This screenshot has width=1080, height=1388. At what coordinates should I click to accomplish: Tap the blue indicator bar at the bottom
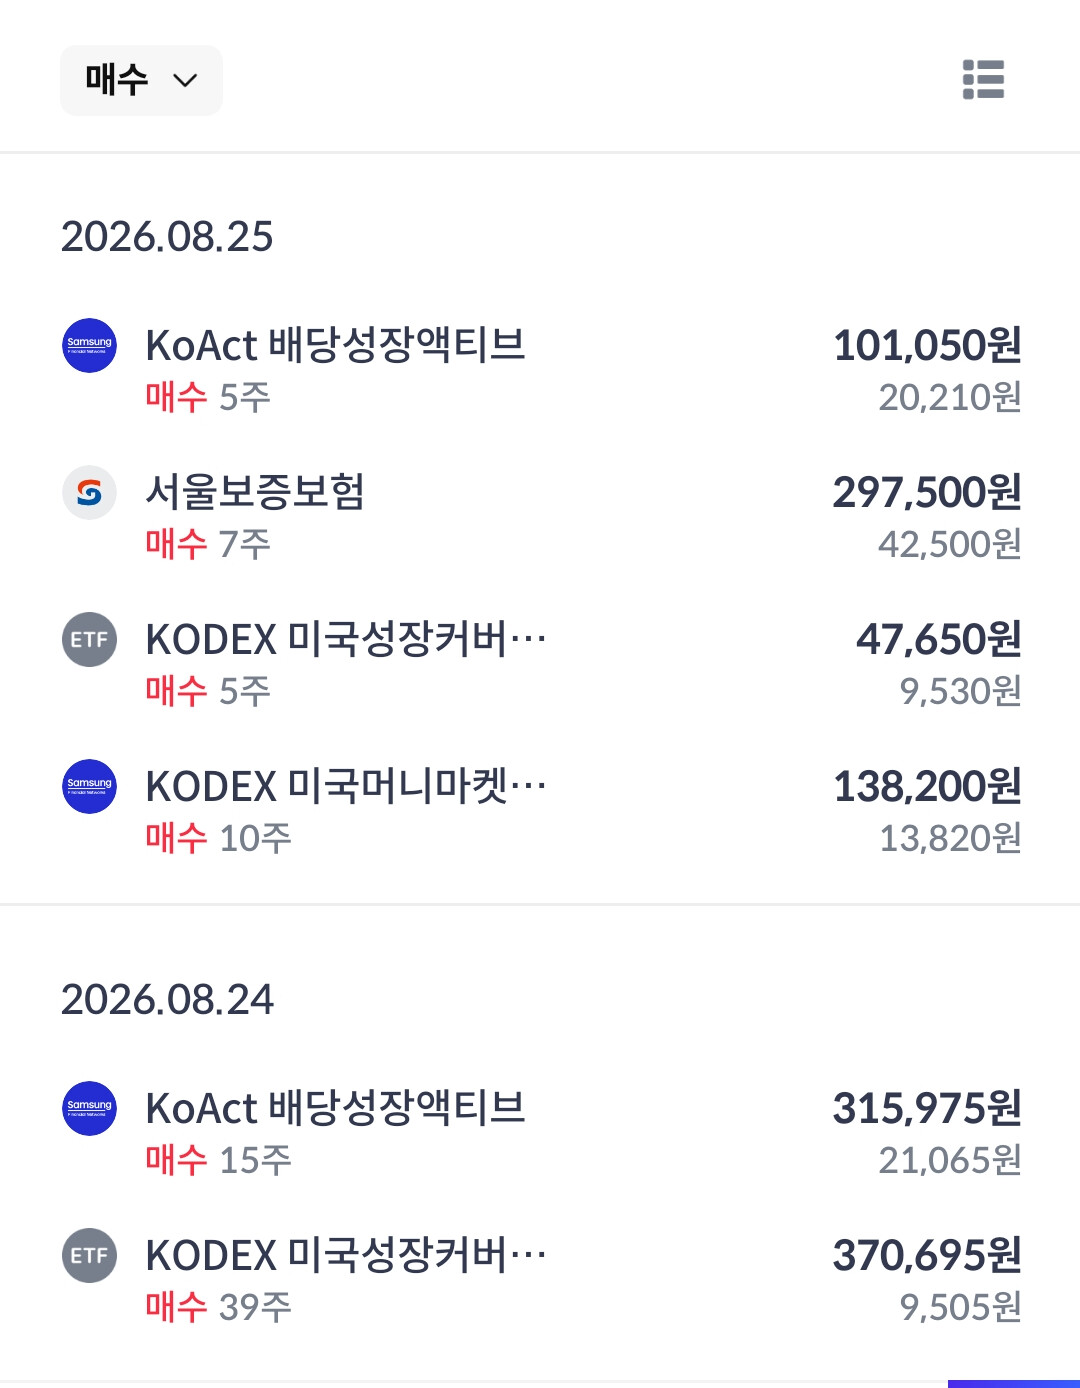[1014, 1384]
